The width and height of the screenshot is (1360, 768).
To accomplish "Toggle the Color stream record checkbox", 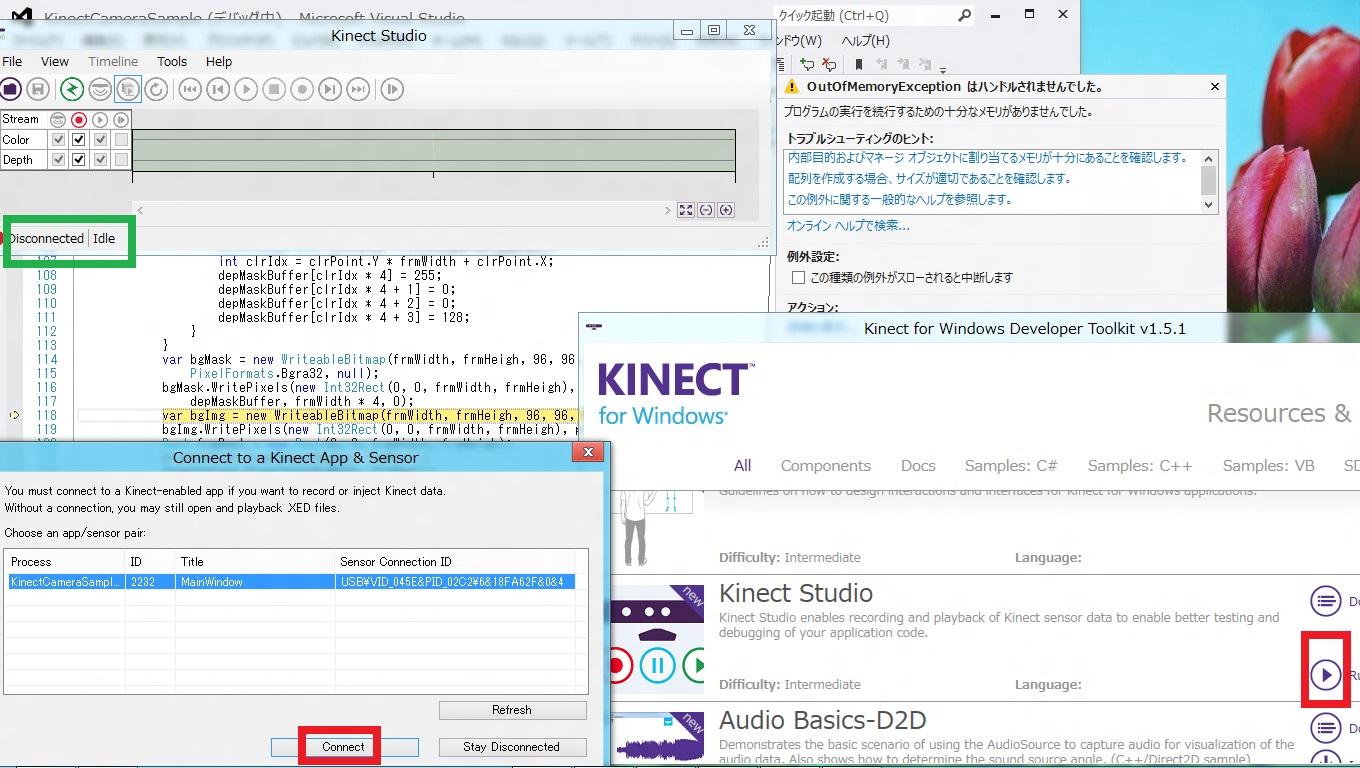I will coord(79,140).
